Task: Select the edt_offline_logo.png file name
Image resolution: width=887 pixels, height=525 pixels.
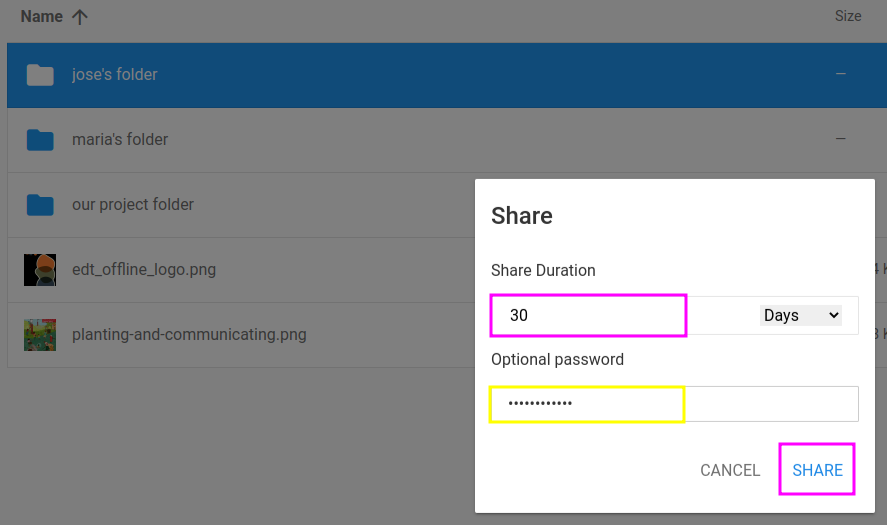Action: pos(144,270)
